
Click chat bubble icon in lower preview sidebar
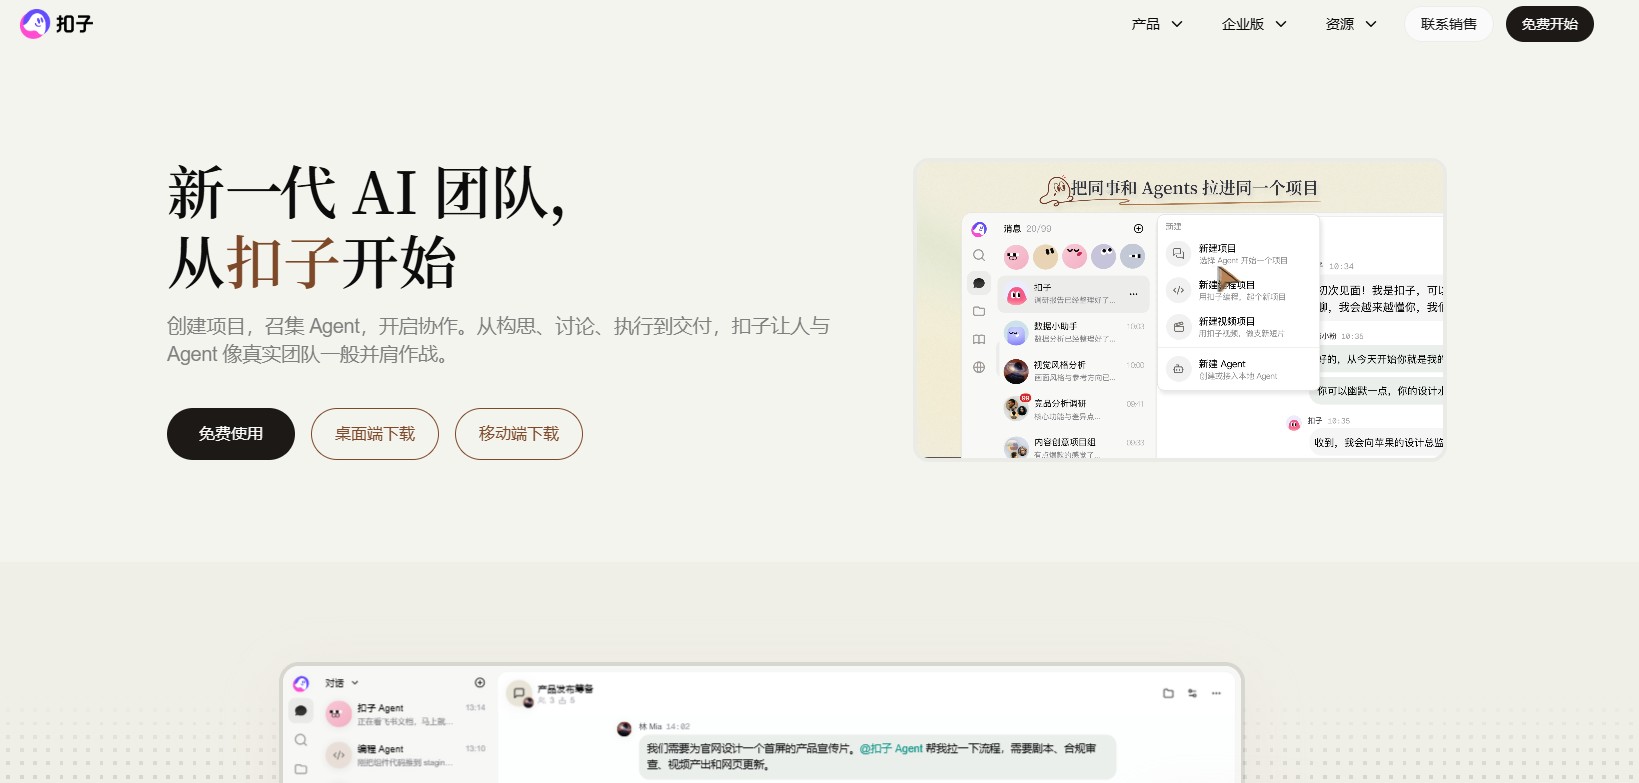tap(300, 711)
